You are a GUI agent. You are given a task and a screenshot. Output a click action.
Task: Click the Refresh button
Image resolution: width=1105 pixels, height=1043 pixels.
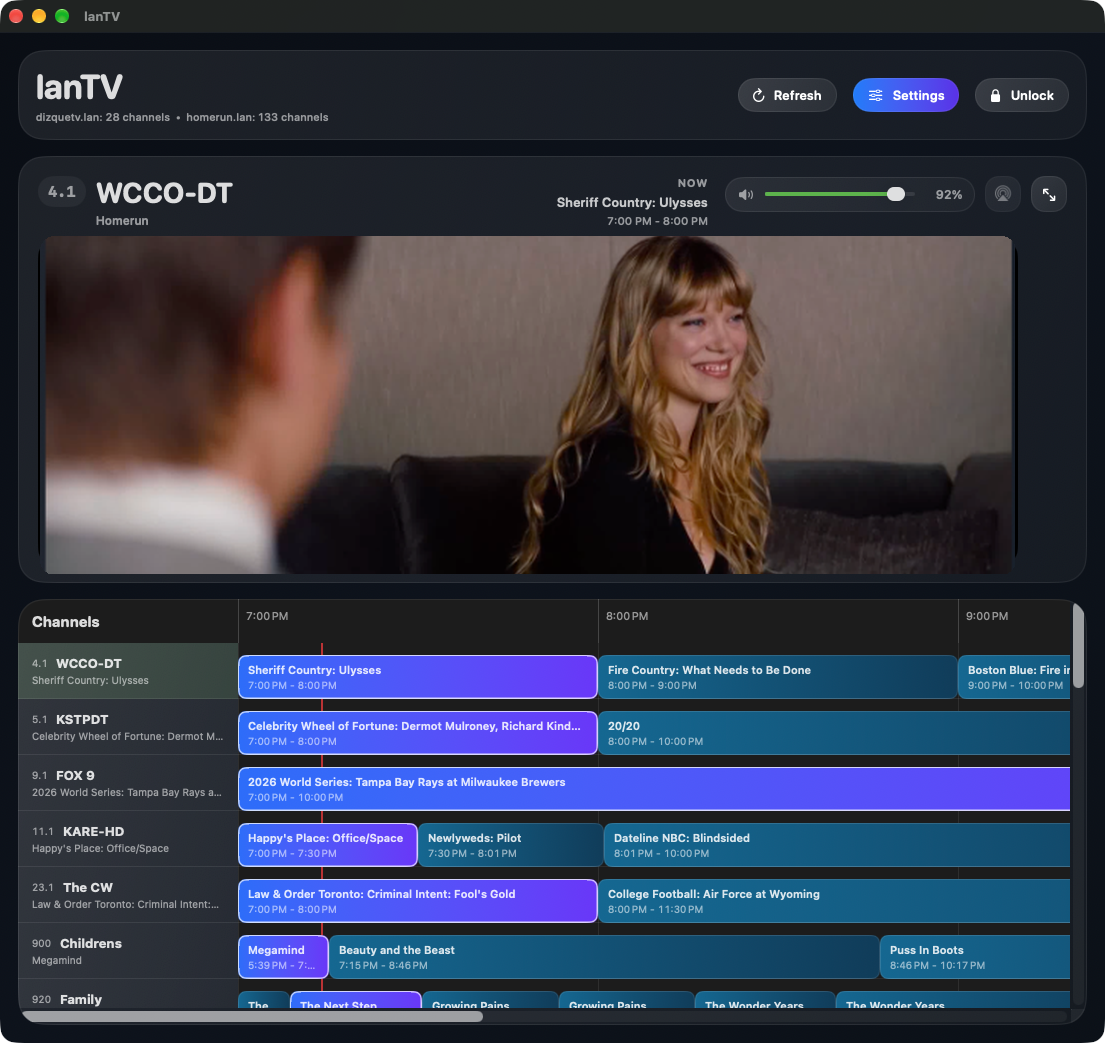pyautogui.click(x=786, y=95)
